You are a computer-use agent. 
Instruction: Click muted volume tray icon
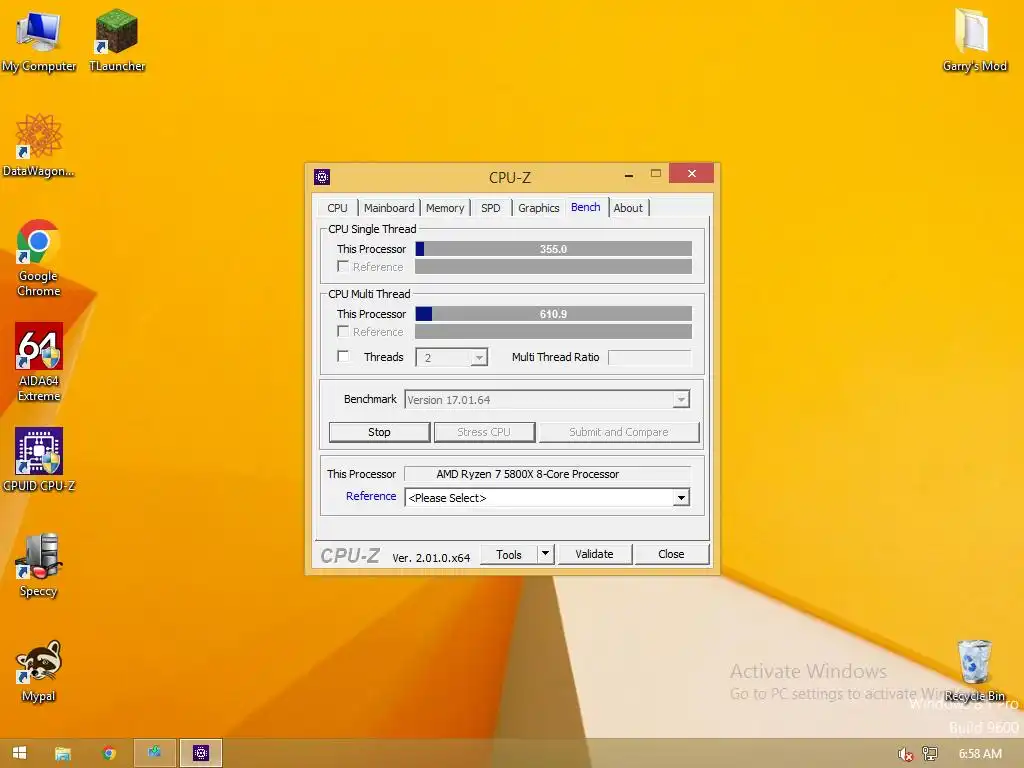point(905,754)
